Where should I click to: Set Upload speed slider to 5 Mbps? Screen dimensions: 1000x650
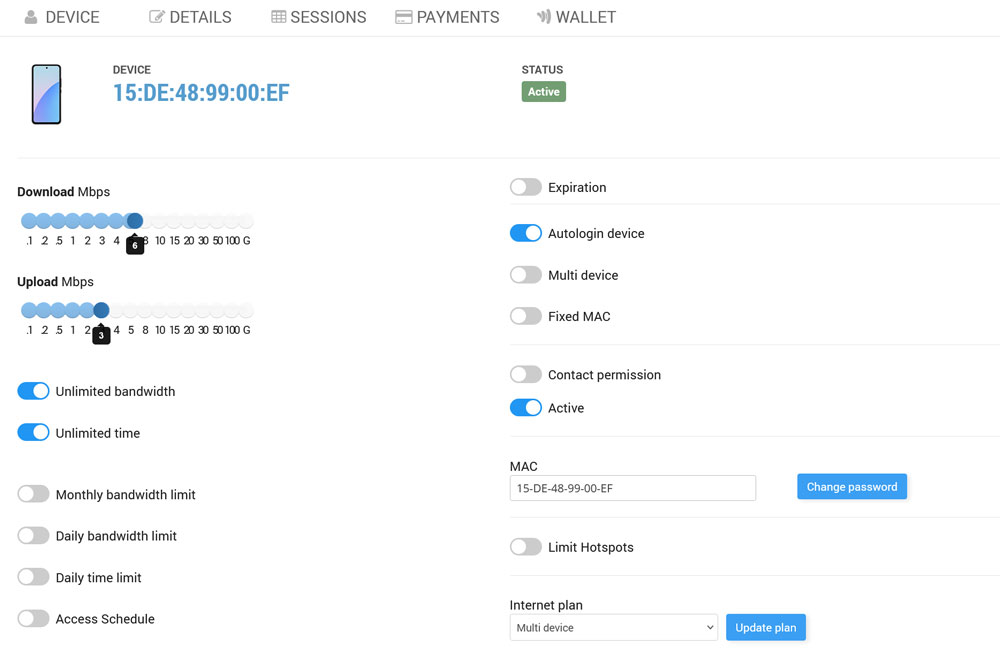131,310
